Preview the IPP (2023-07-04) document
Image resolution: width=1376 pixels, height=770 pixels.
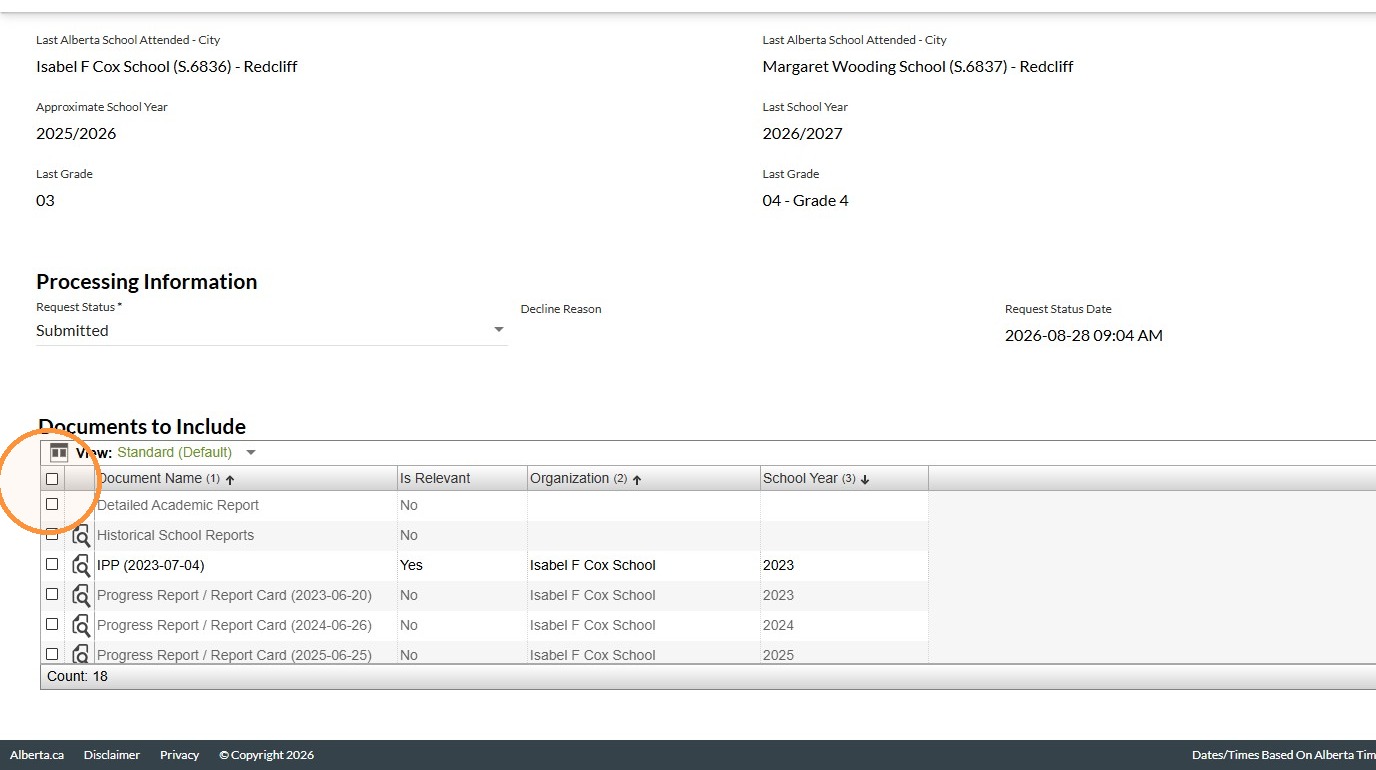81,565
